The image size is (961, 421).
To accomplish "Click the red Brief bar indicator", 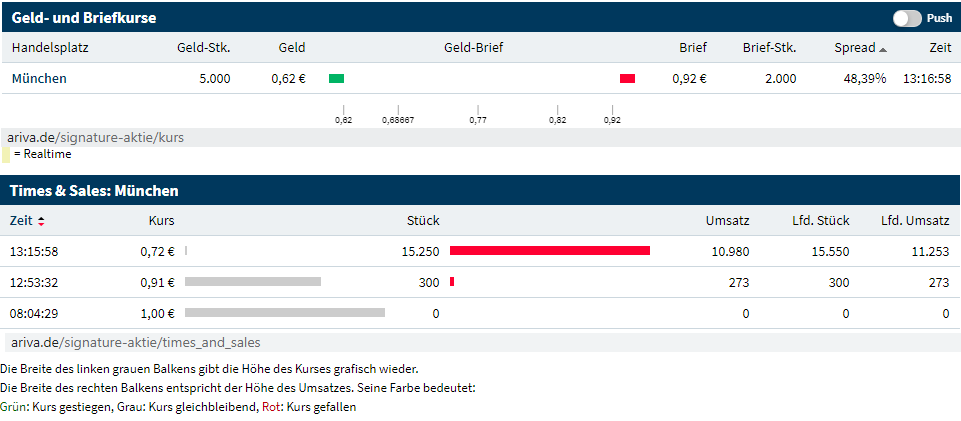I will [627, 79].
